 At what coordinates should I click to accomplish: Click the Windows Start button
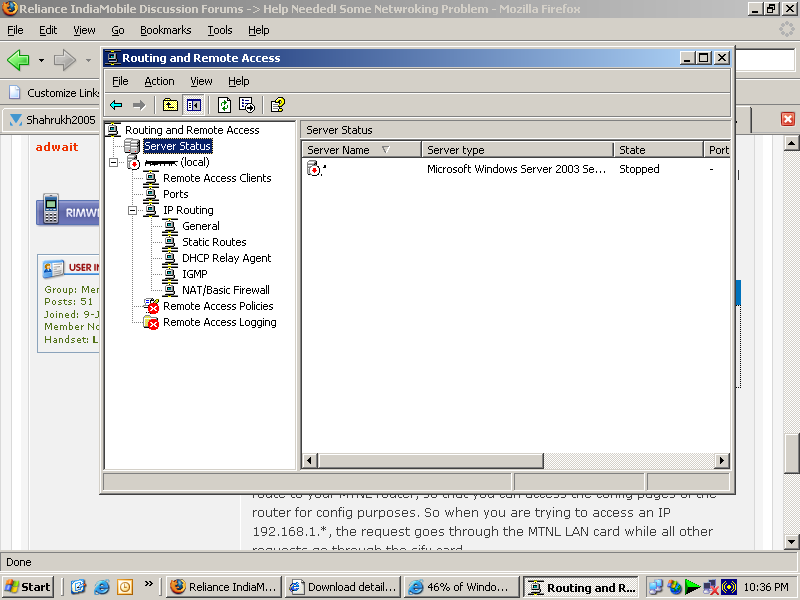(x=28, y=587)
